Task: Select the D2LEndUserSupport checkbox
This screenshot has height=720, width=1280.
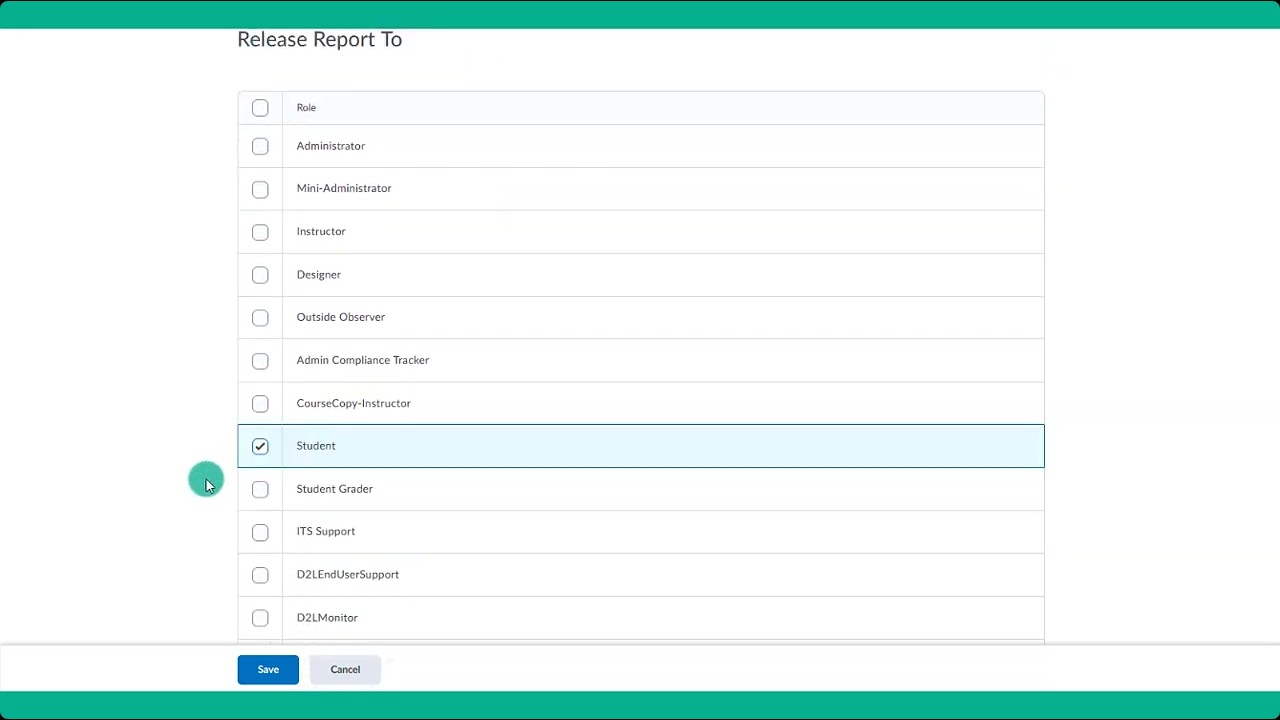Action: point(260,575)
